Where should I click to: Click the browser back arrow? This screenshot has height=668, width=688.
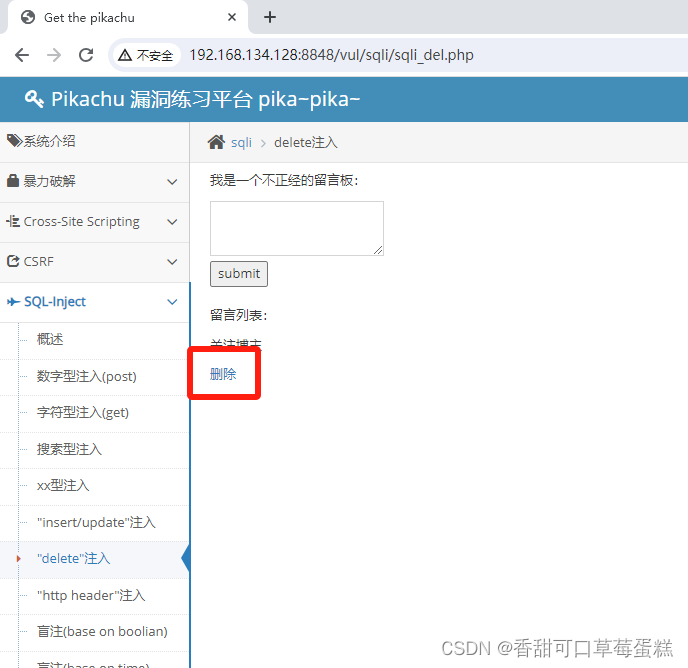coord(22,55)
